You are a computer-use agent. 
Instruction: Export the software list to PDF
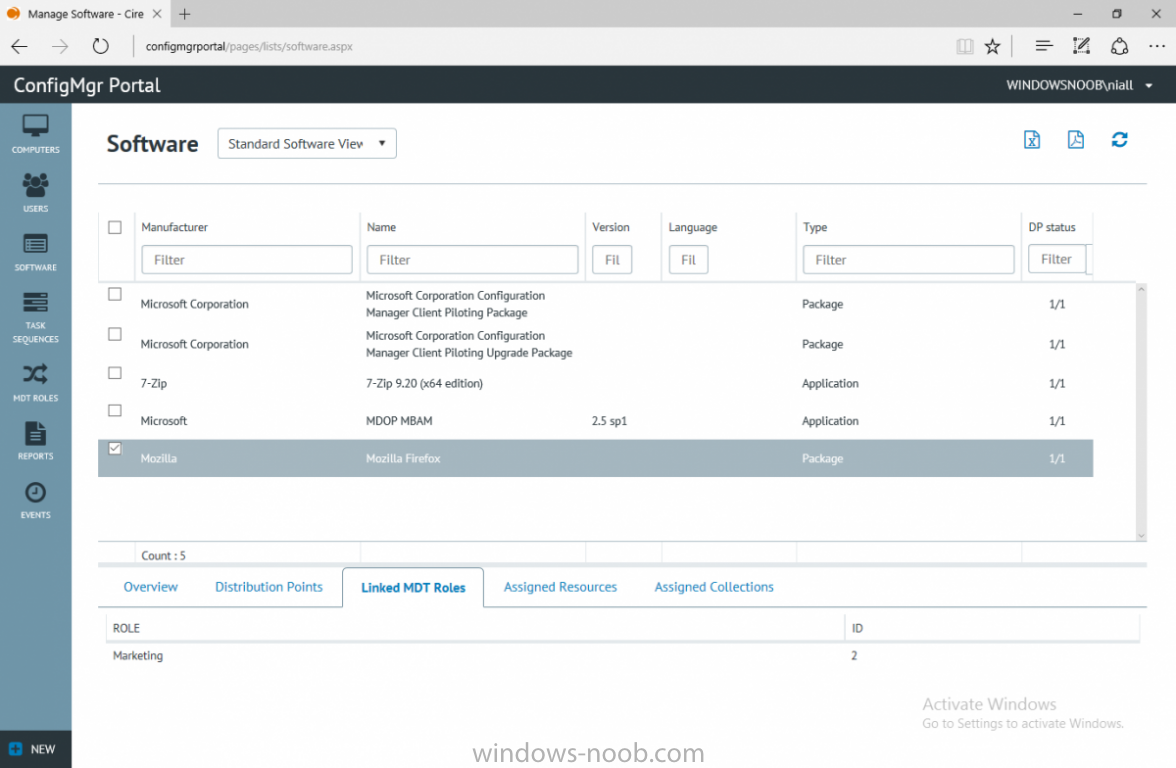pos(1076,140)
